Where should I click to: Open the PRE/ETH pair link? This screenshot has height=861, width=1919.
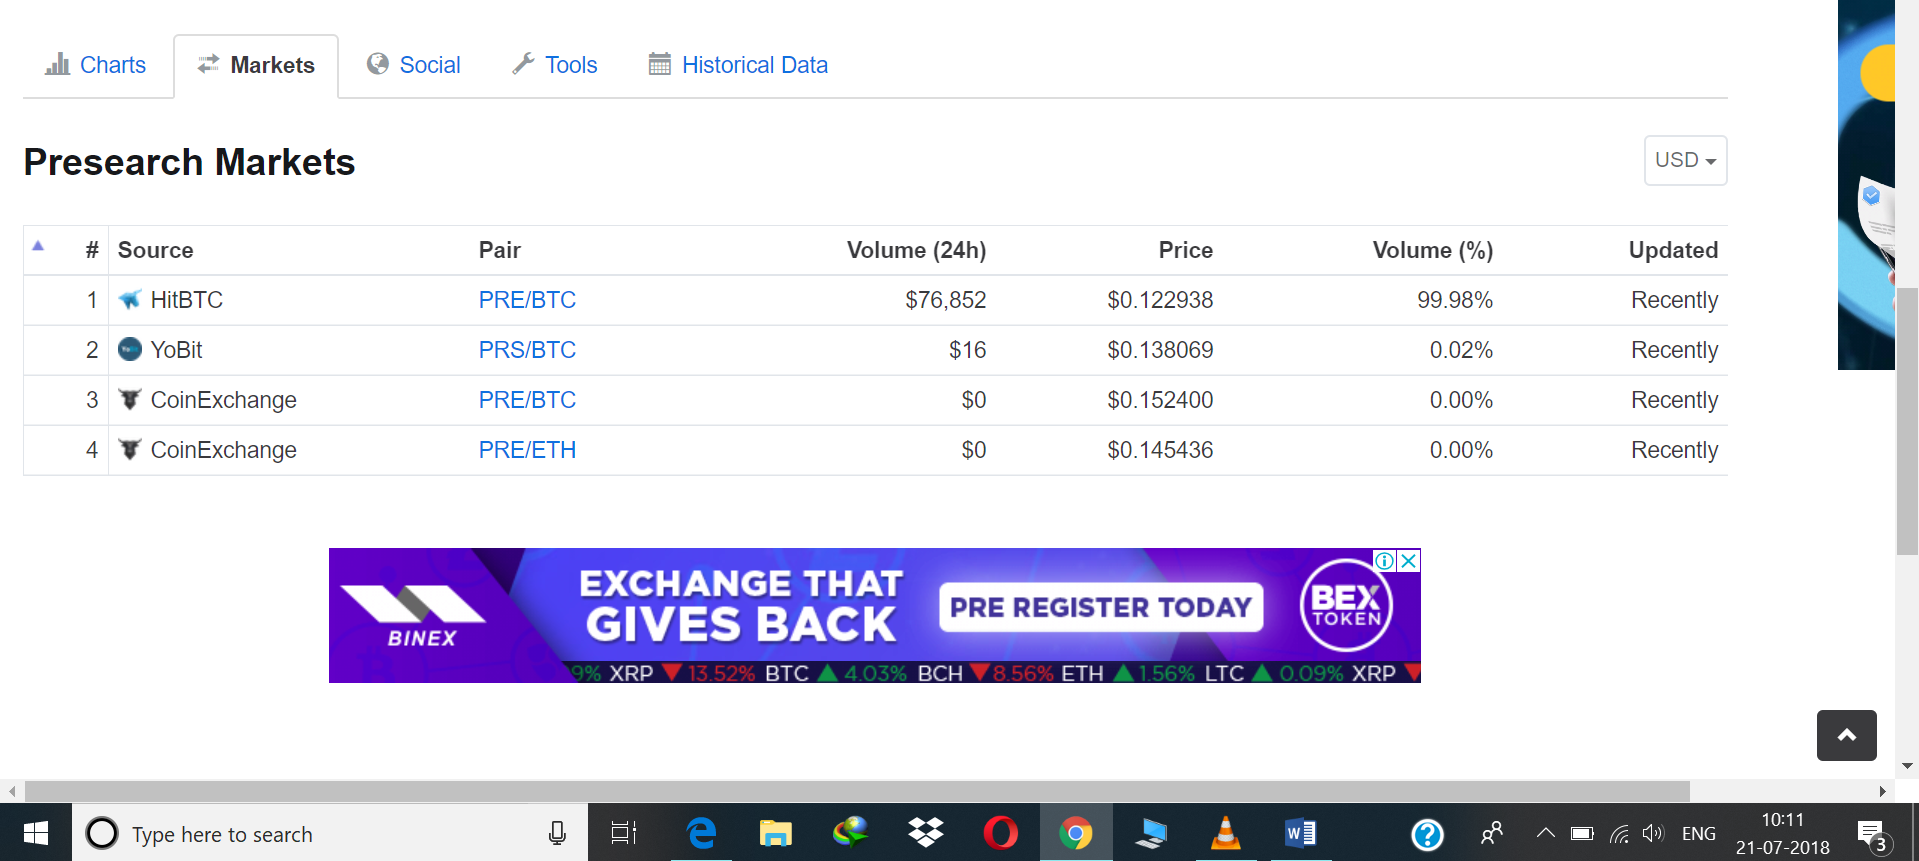coord(527,450)
